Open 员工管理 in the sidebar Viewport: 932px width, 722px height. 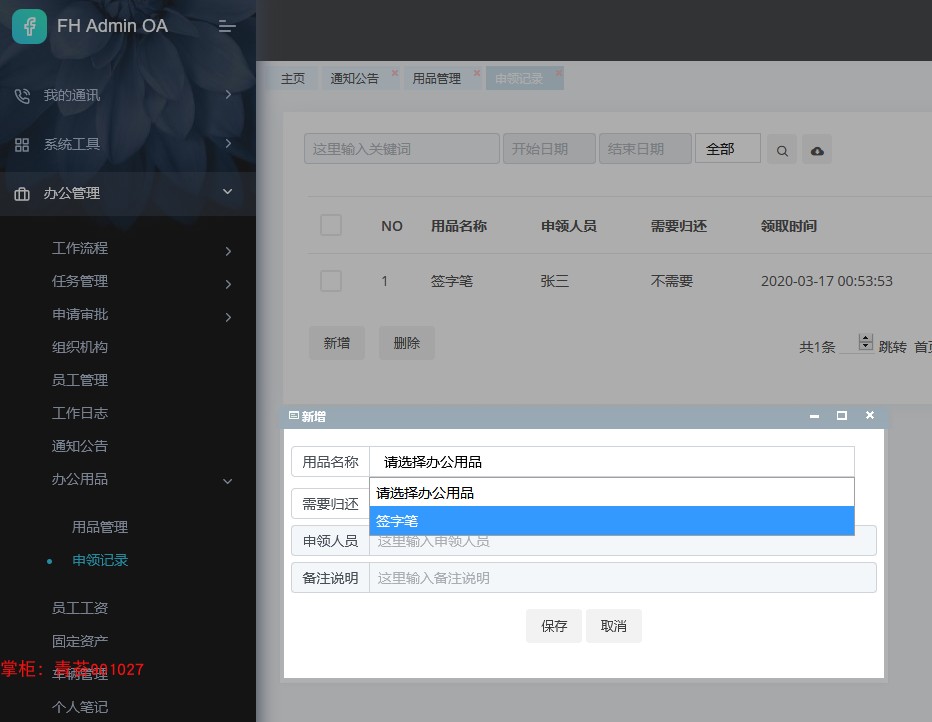80,380
